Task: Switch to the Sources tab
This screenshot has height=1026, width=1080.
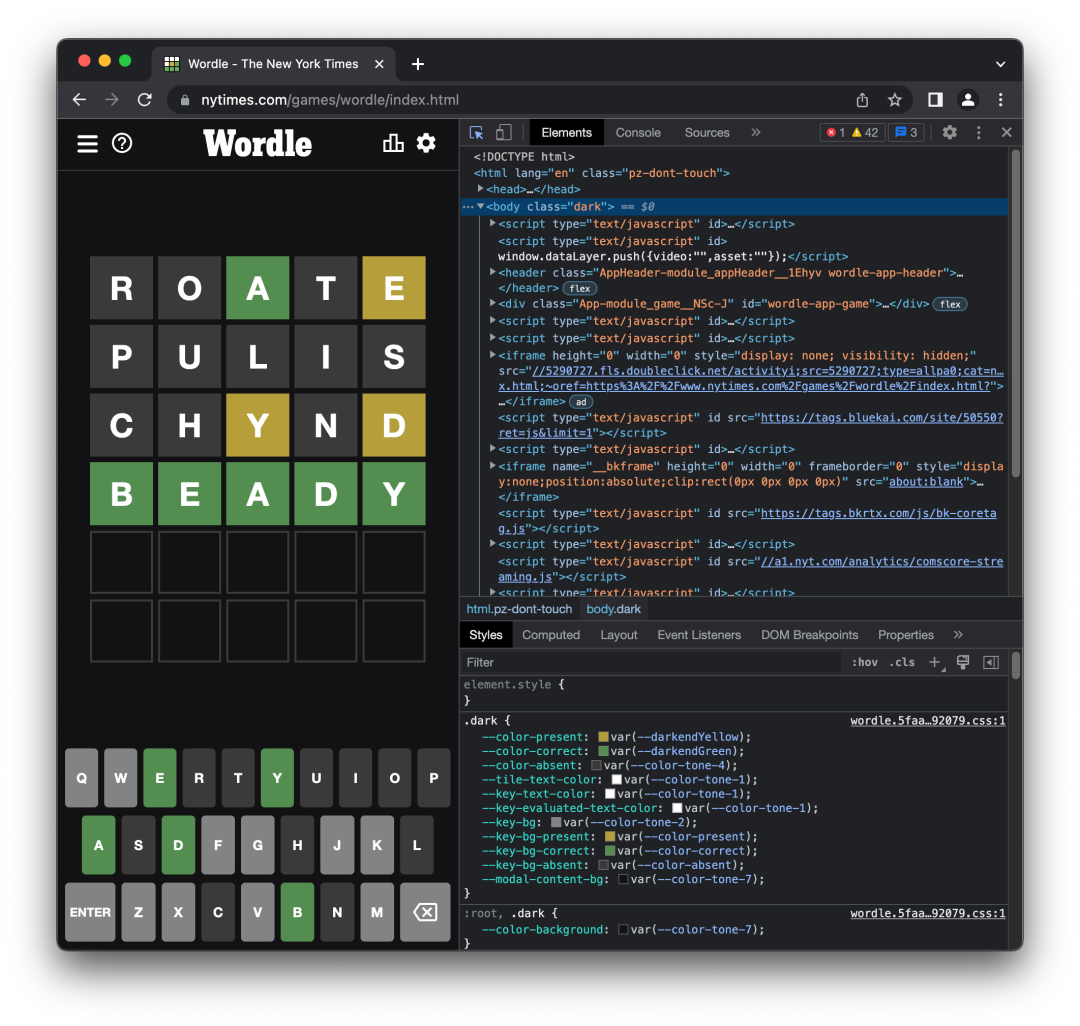Action: point(707,133)
